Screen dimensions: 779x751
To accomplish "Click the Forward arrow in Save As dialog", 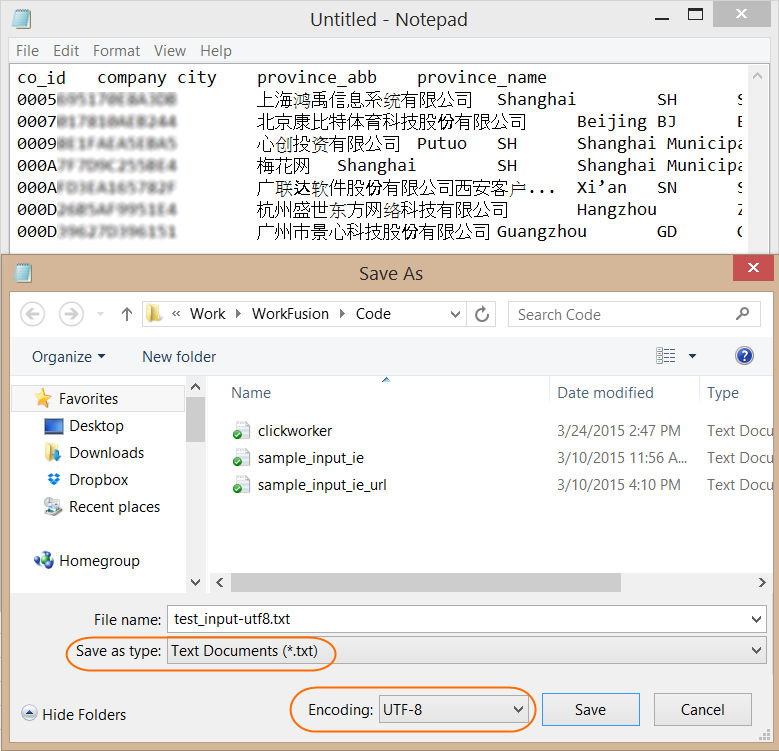I will 71,314.
